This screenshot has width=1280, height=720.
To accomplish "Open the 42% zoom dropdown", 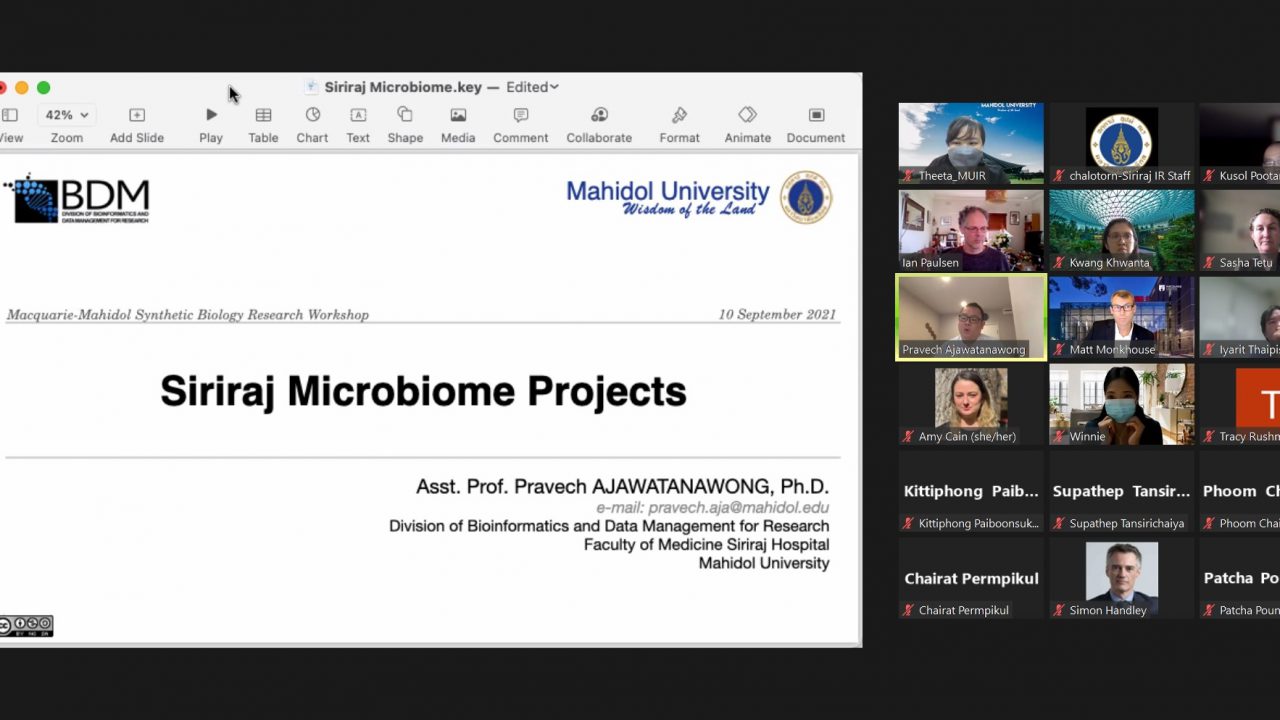I will click(x=67, y=115).
